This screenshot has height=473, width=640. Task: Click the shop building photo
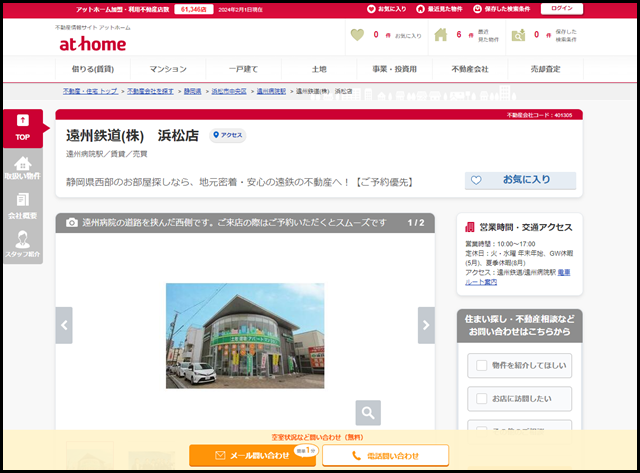(x=245, y=335)
